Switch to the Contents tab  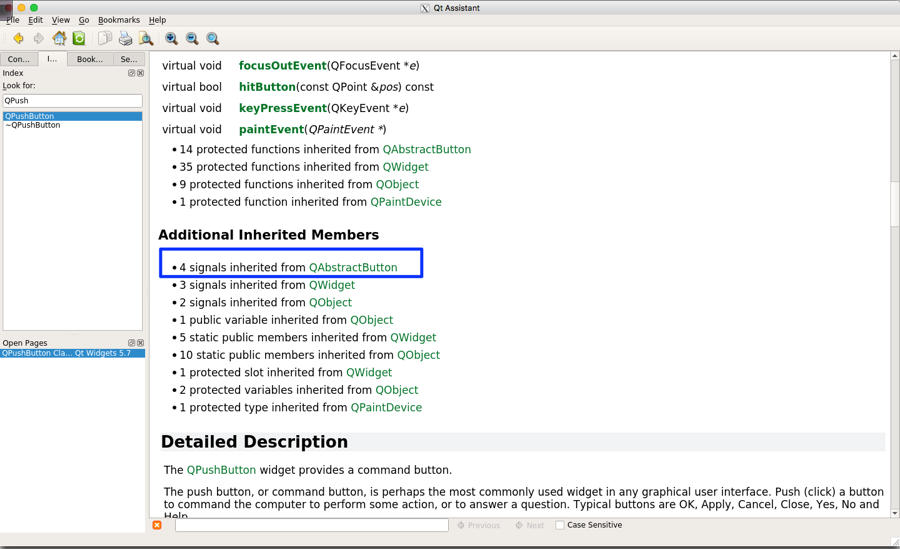[19, 59]
